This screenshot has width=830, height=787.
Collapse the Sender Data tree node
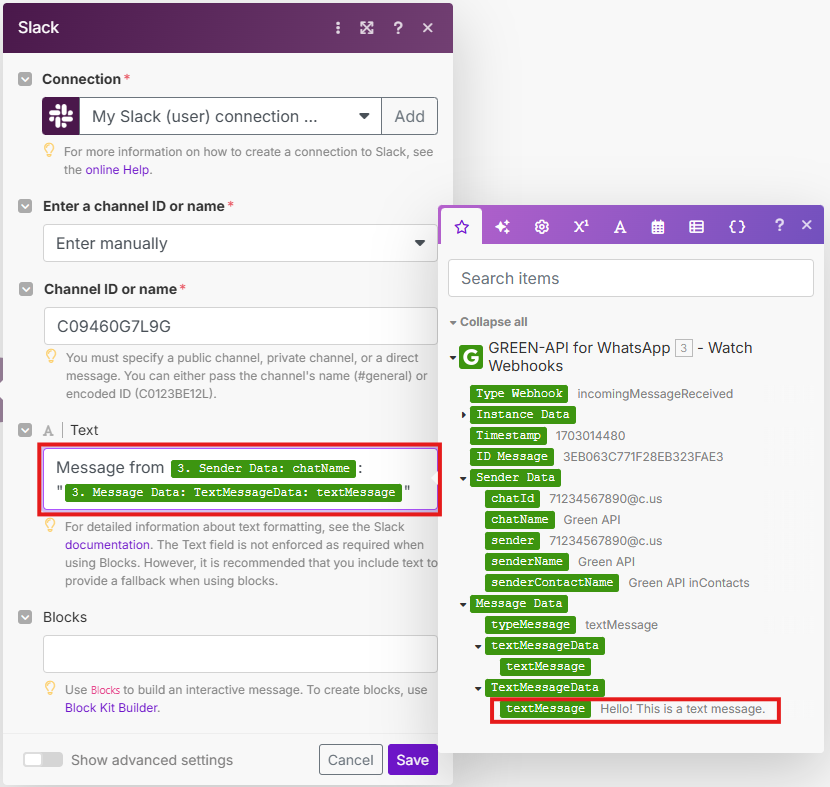[462, 478]
